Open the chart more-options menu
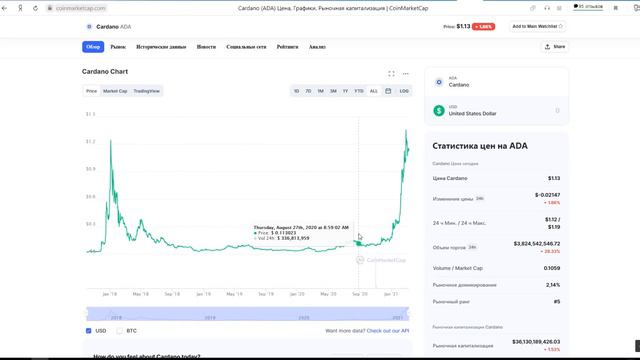The image size is (640, 360). 405,73
